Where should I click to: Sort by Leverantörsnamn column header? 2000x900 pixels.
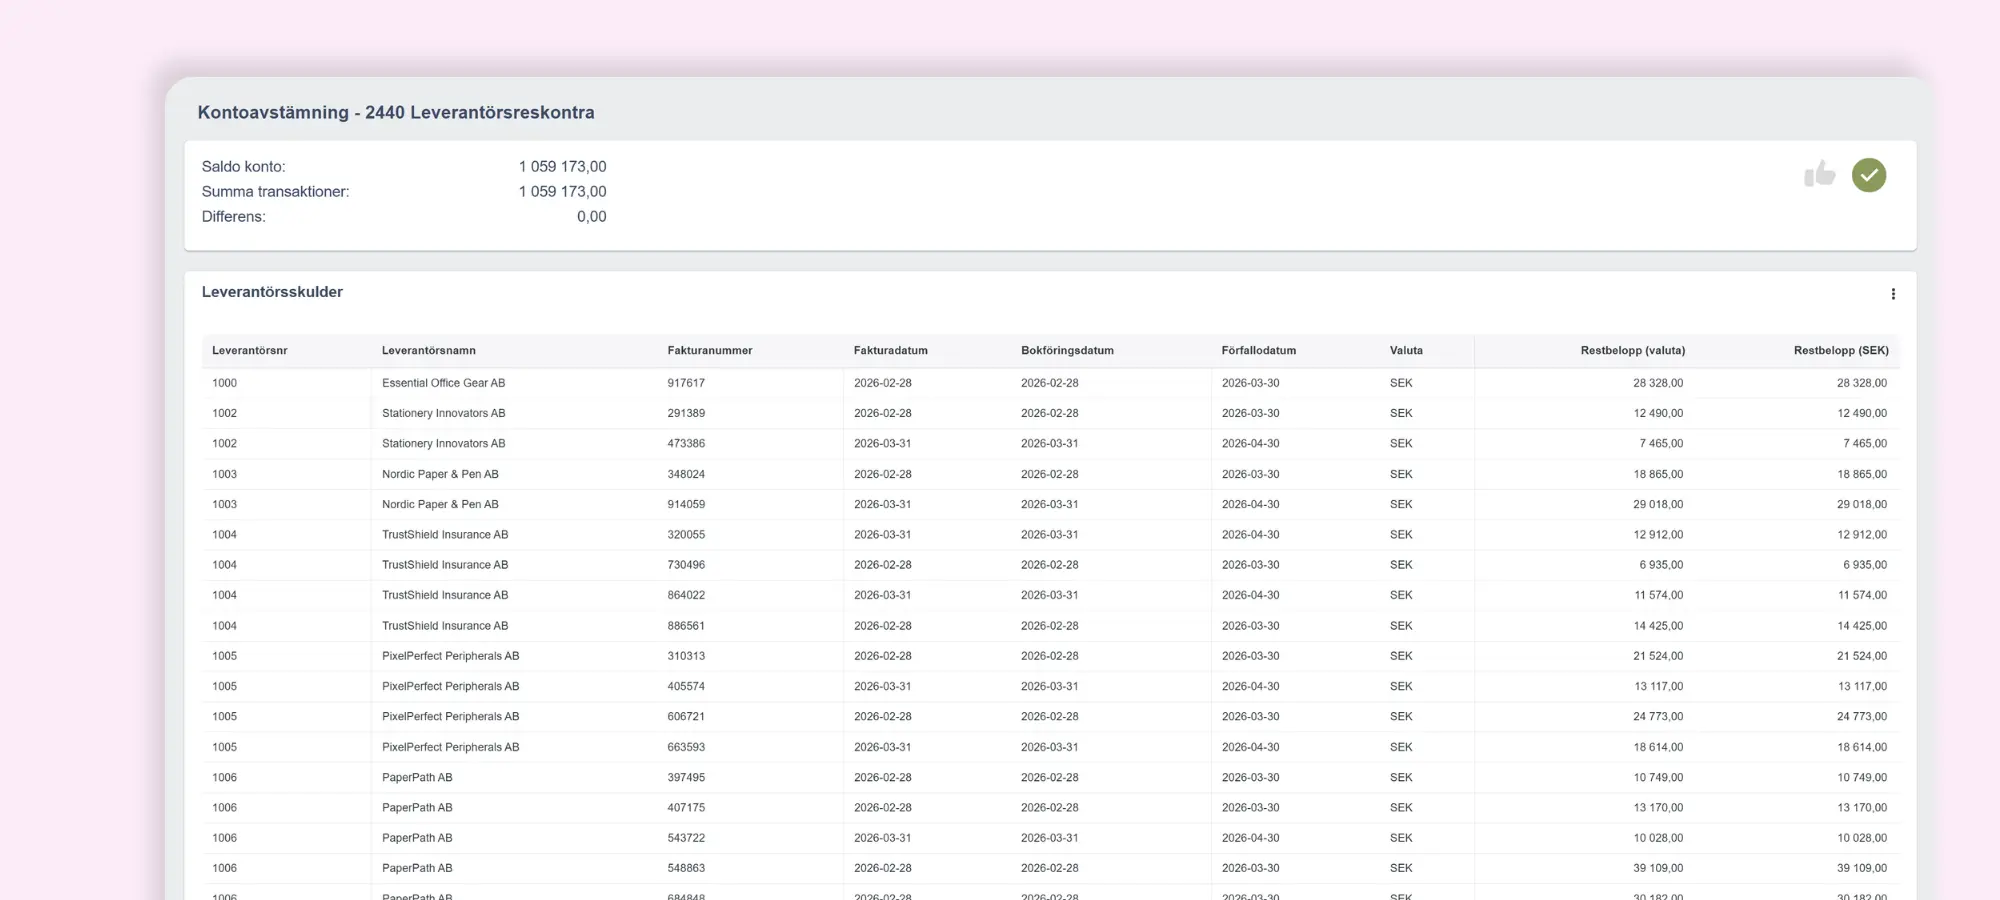429,351
